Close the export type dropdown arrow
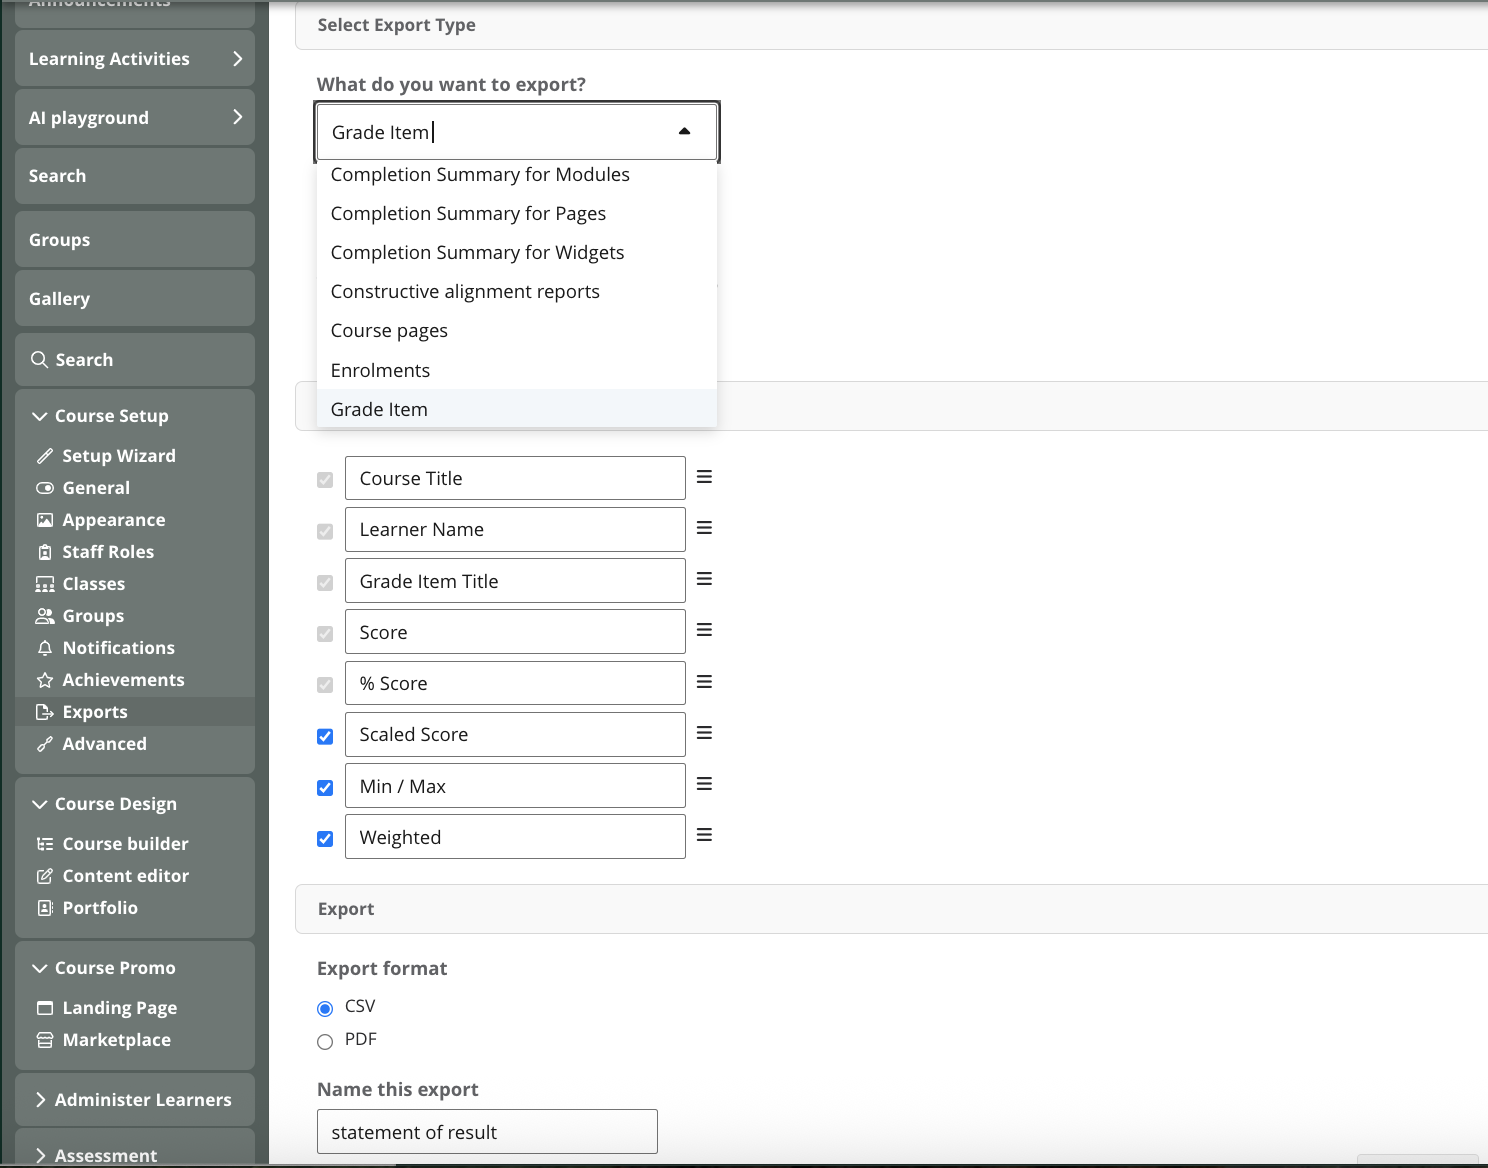 (684, 132)
